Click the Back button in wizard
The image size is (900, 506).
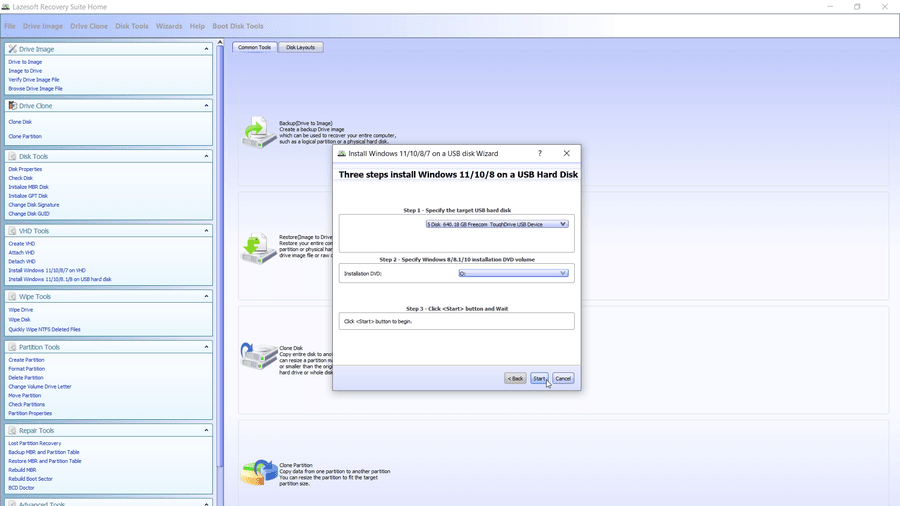[x=515, y=379]
